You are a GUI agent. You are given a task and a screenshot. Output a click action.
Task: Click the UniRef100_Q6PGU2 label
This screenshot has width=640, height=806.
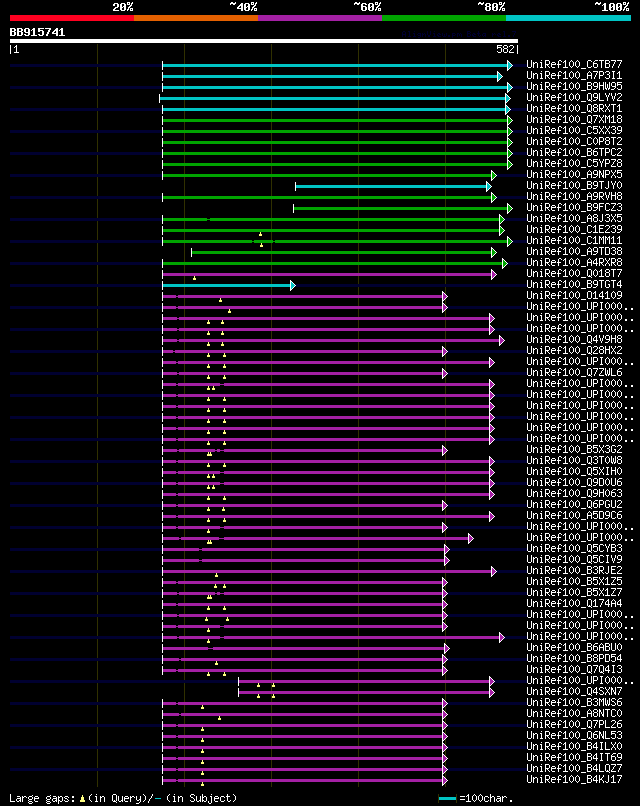[x=574, y=504]
